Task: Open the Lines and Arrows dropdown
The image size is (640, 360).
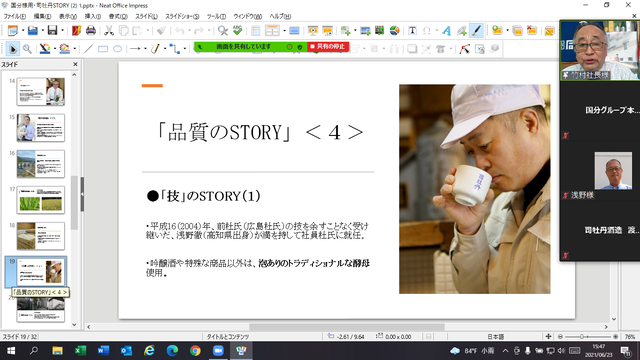Action: (x=145, y=49)
